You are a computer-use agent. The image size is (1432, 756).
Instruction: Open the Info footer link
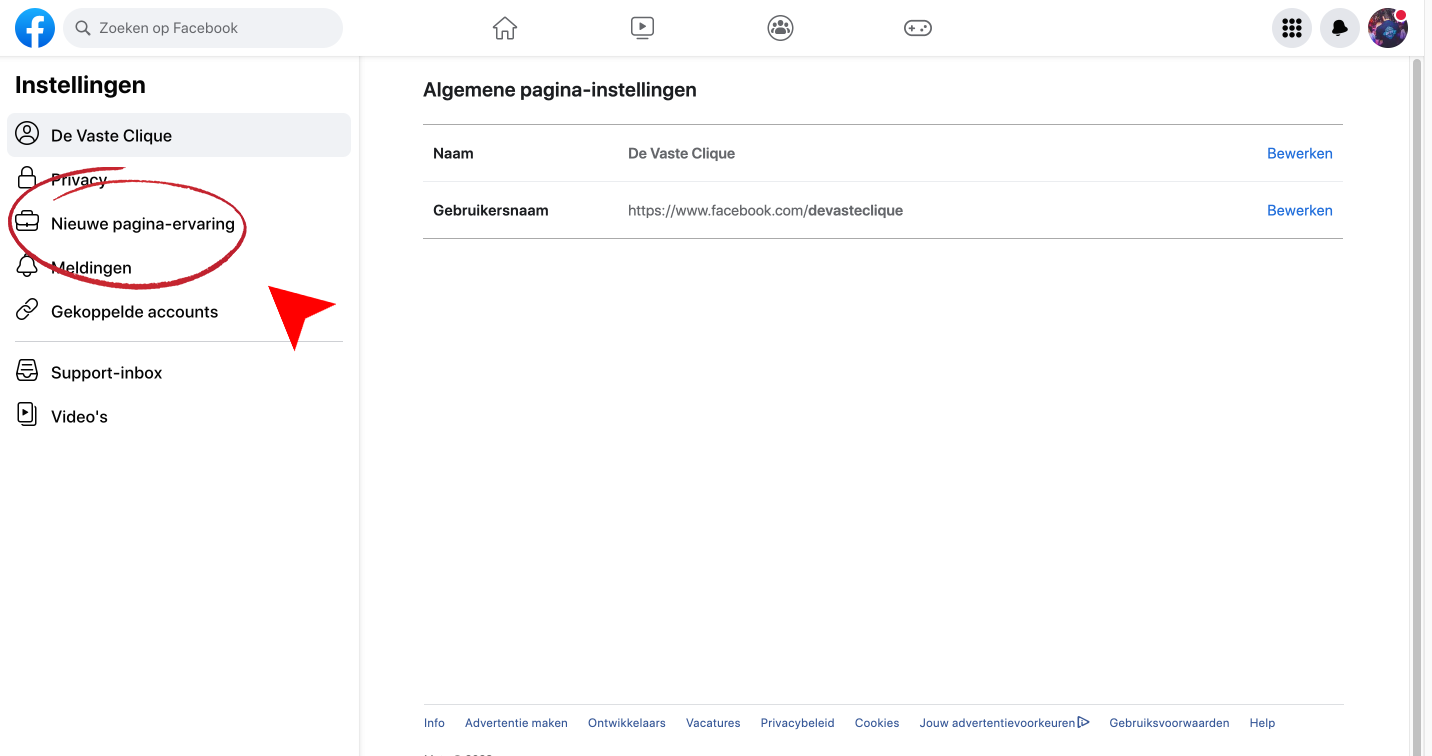434,723
